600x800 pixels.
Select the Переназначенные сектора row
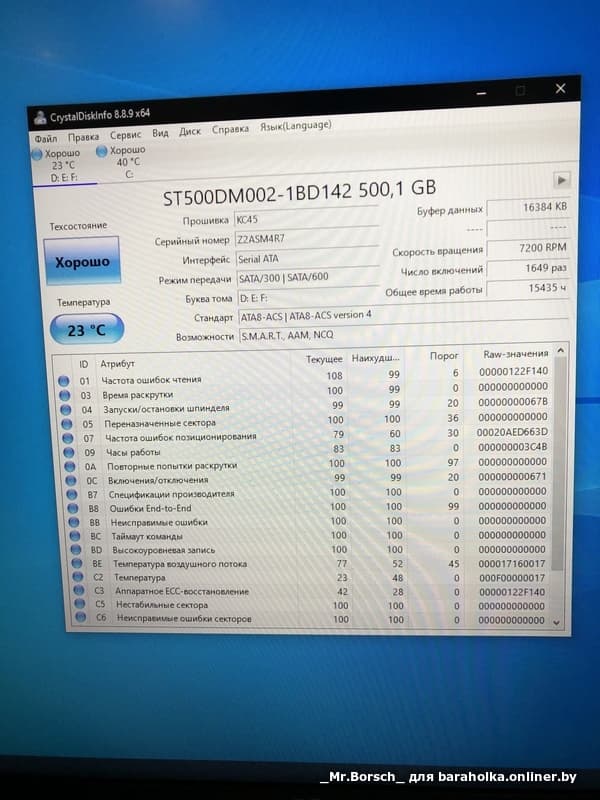308,420
